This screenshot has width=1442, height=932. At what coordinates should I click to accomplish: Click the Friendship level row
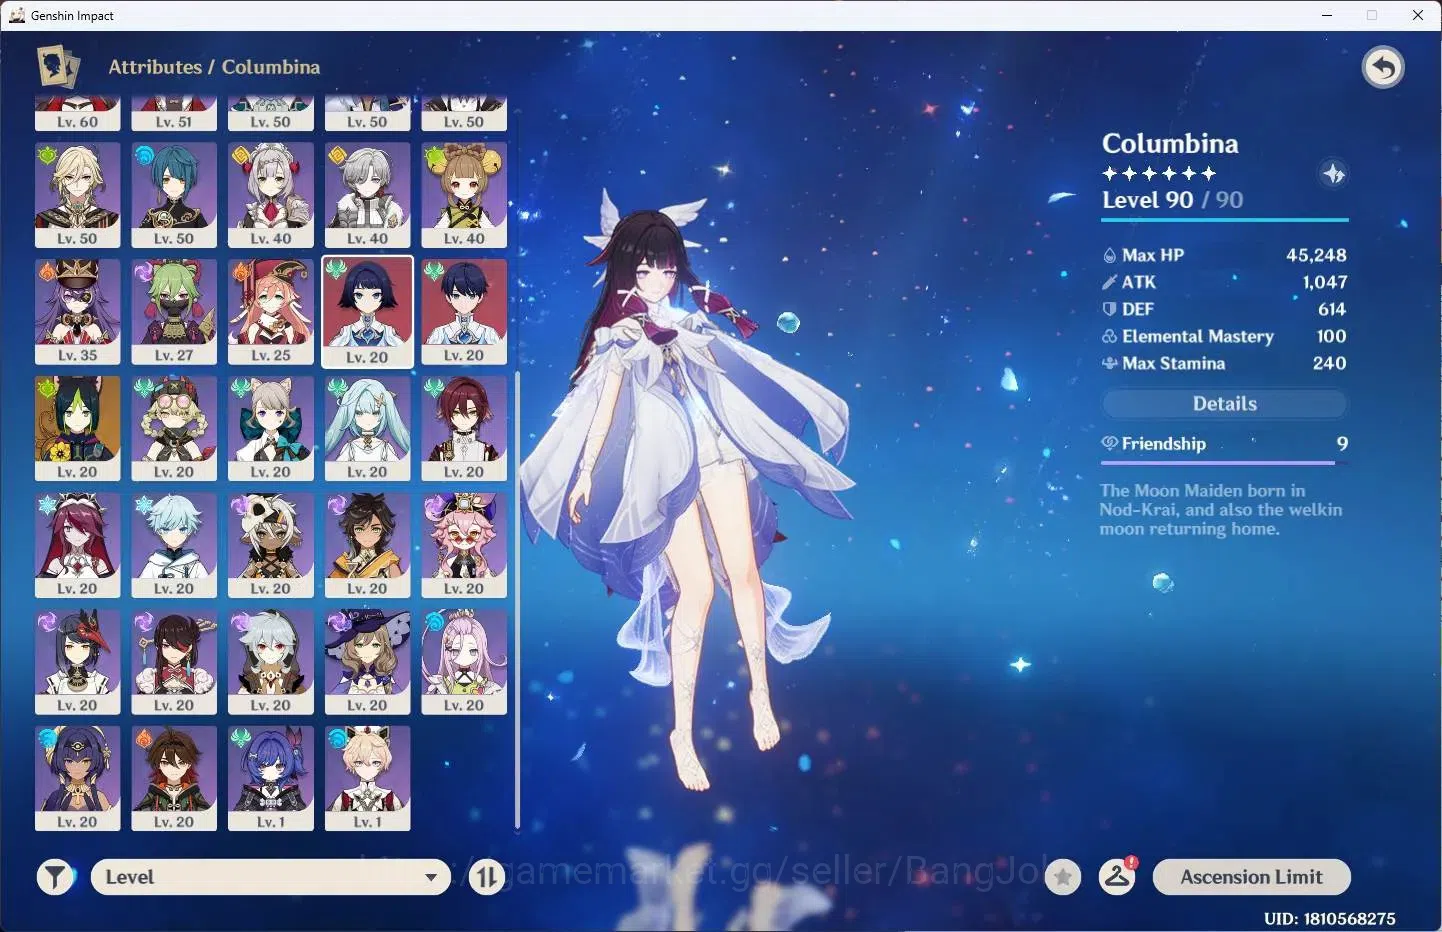pos(1225,444)
